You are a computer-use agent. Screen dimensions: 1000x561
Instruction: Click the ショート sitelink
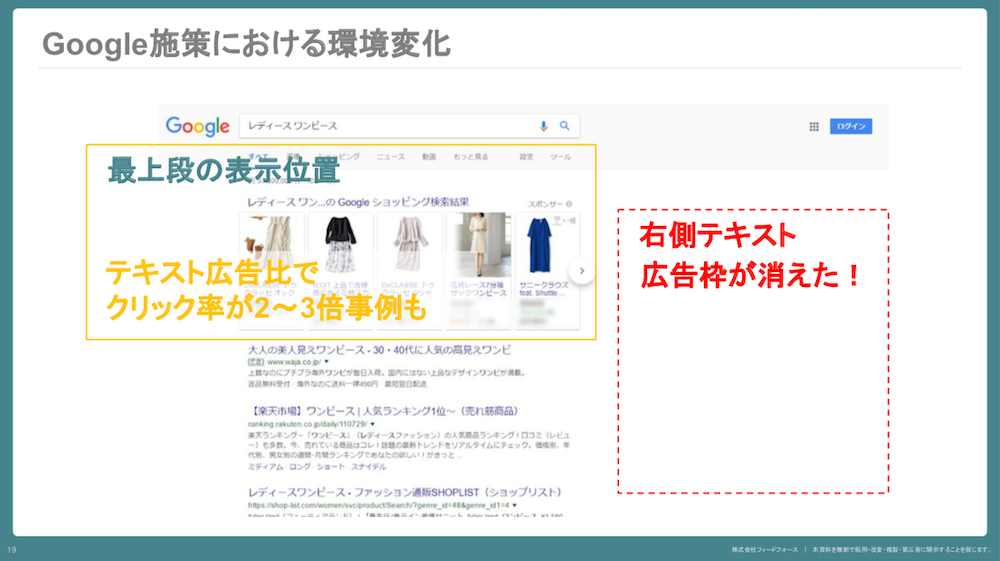pyautogui.click(x=331, y=467)
